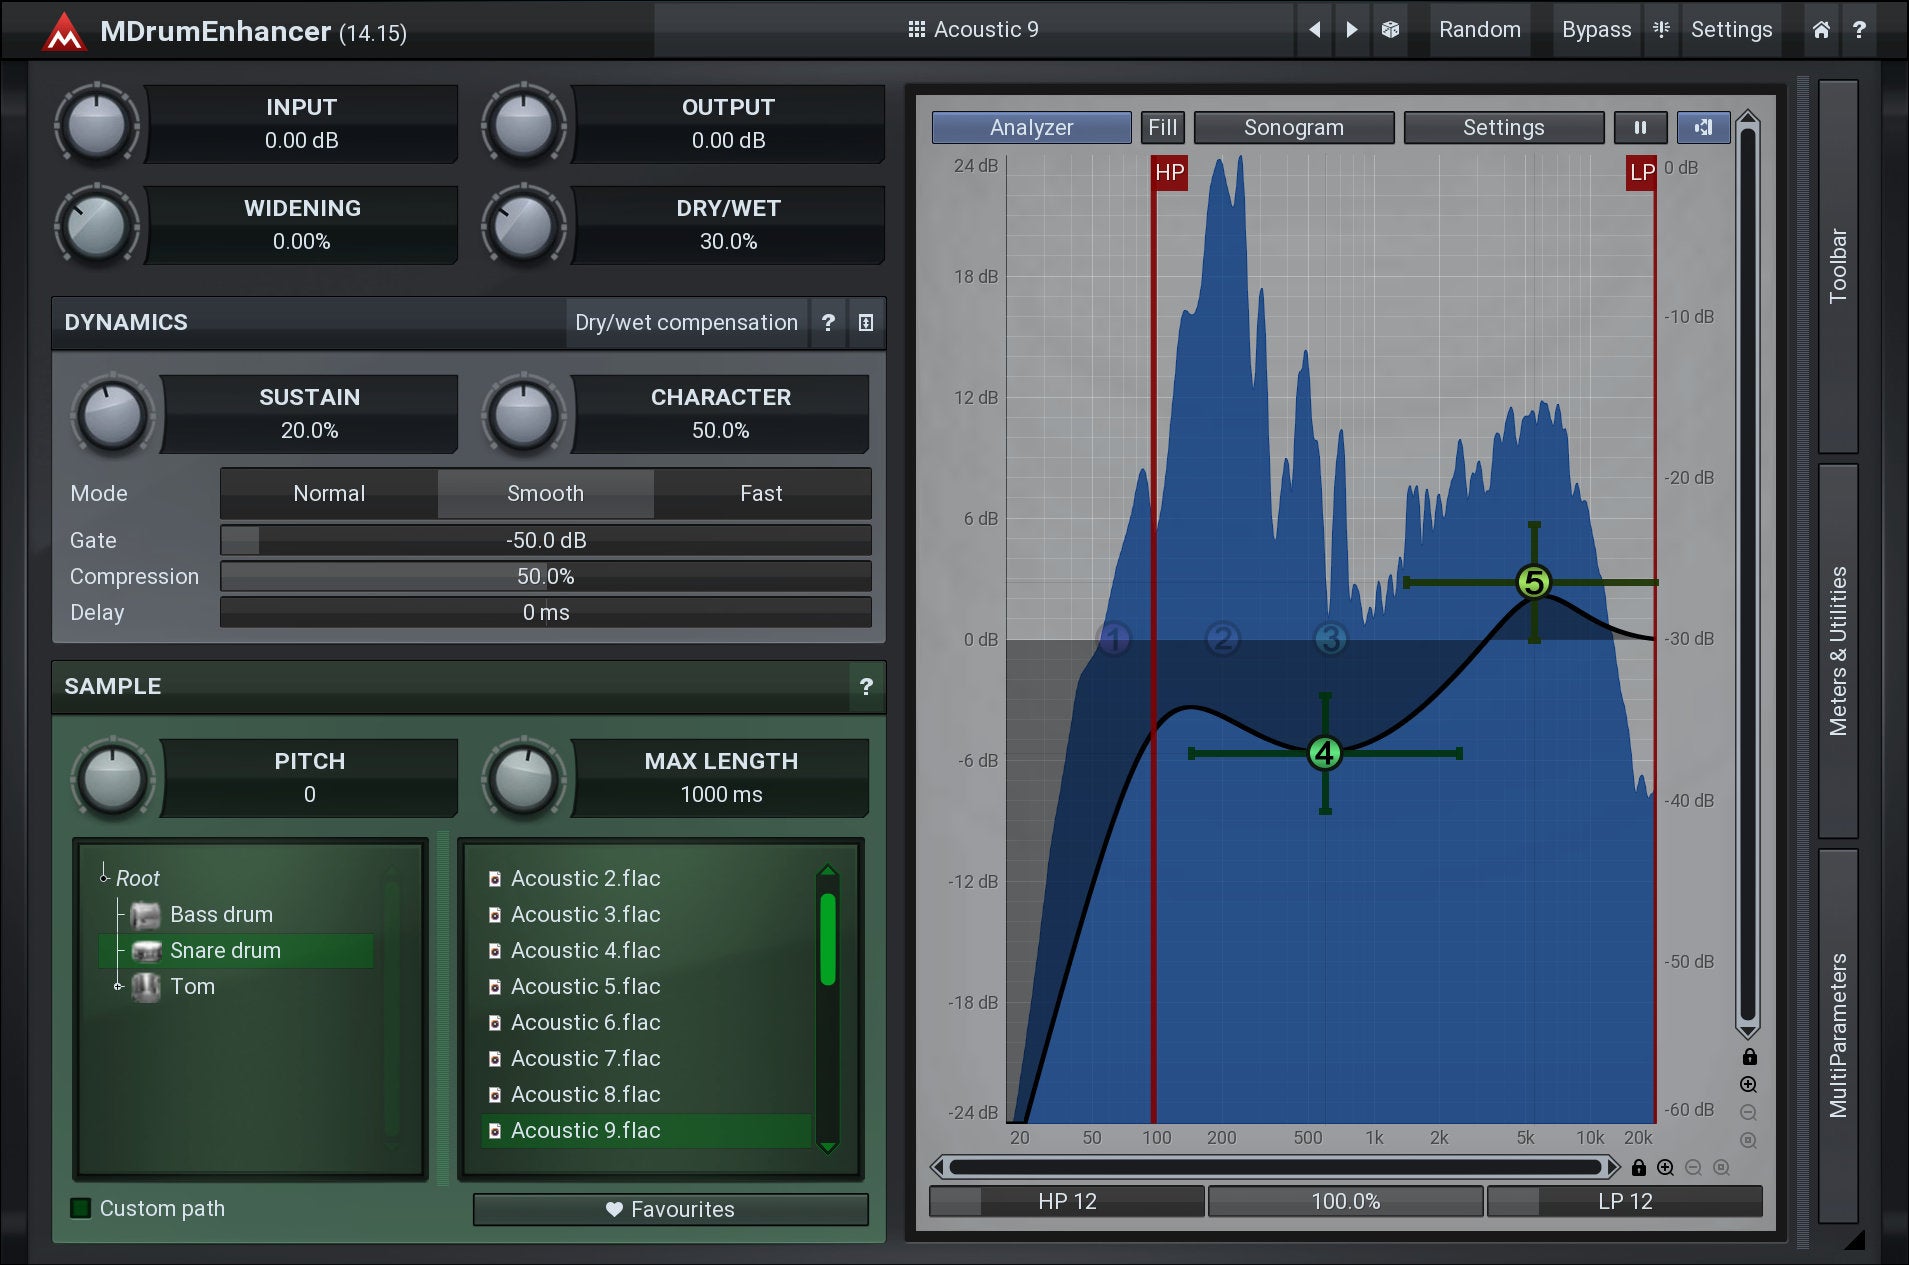The height and width of the screenshot is (1265, 1909).
Task: Toggle the Fill analyzer option
Action: [x=1162, y=128]
